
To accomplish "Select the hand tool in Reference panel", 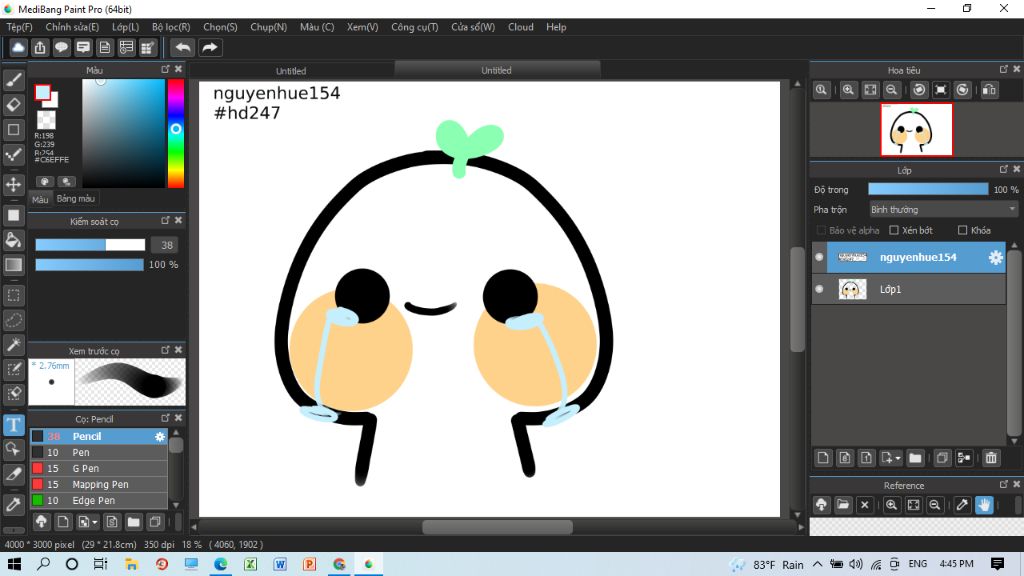I will click(984, 505).
